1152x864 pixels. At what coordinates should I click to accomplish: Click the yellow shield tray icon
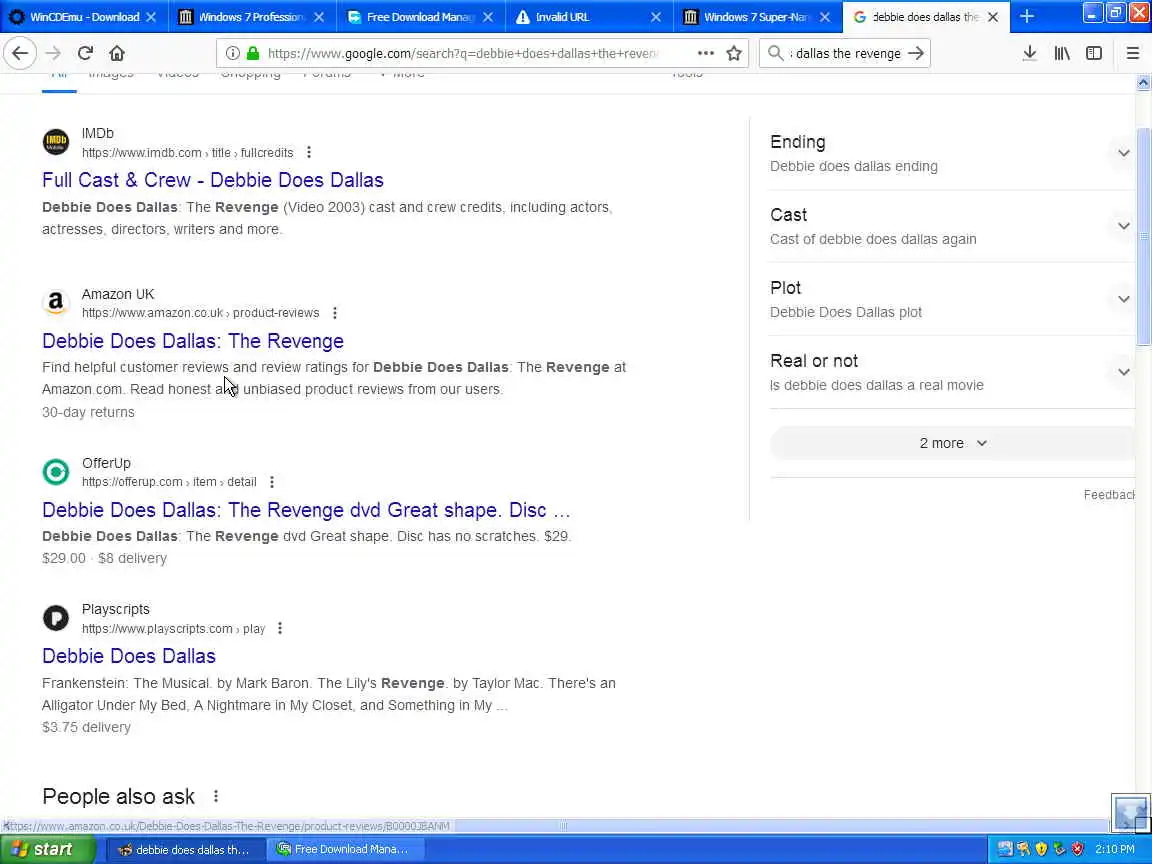tap(1041, 849)
